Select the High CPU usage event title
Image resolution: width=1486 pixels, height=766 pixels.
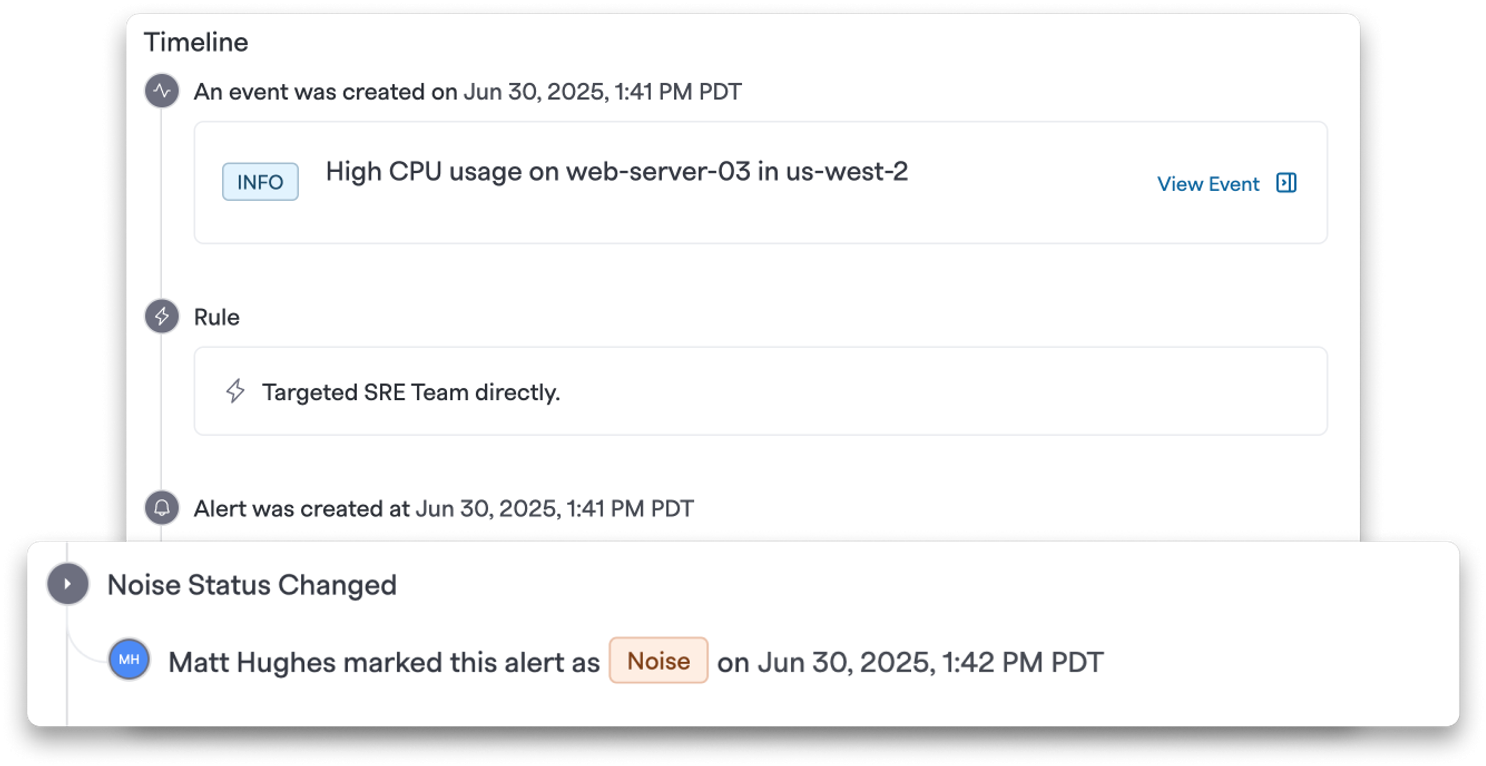(617, 172)
